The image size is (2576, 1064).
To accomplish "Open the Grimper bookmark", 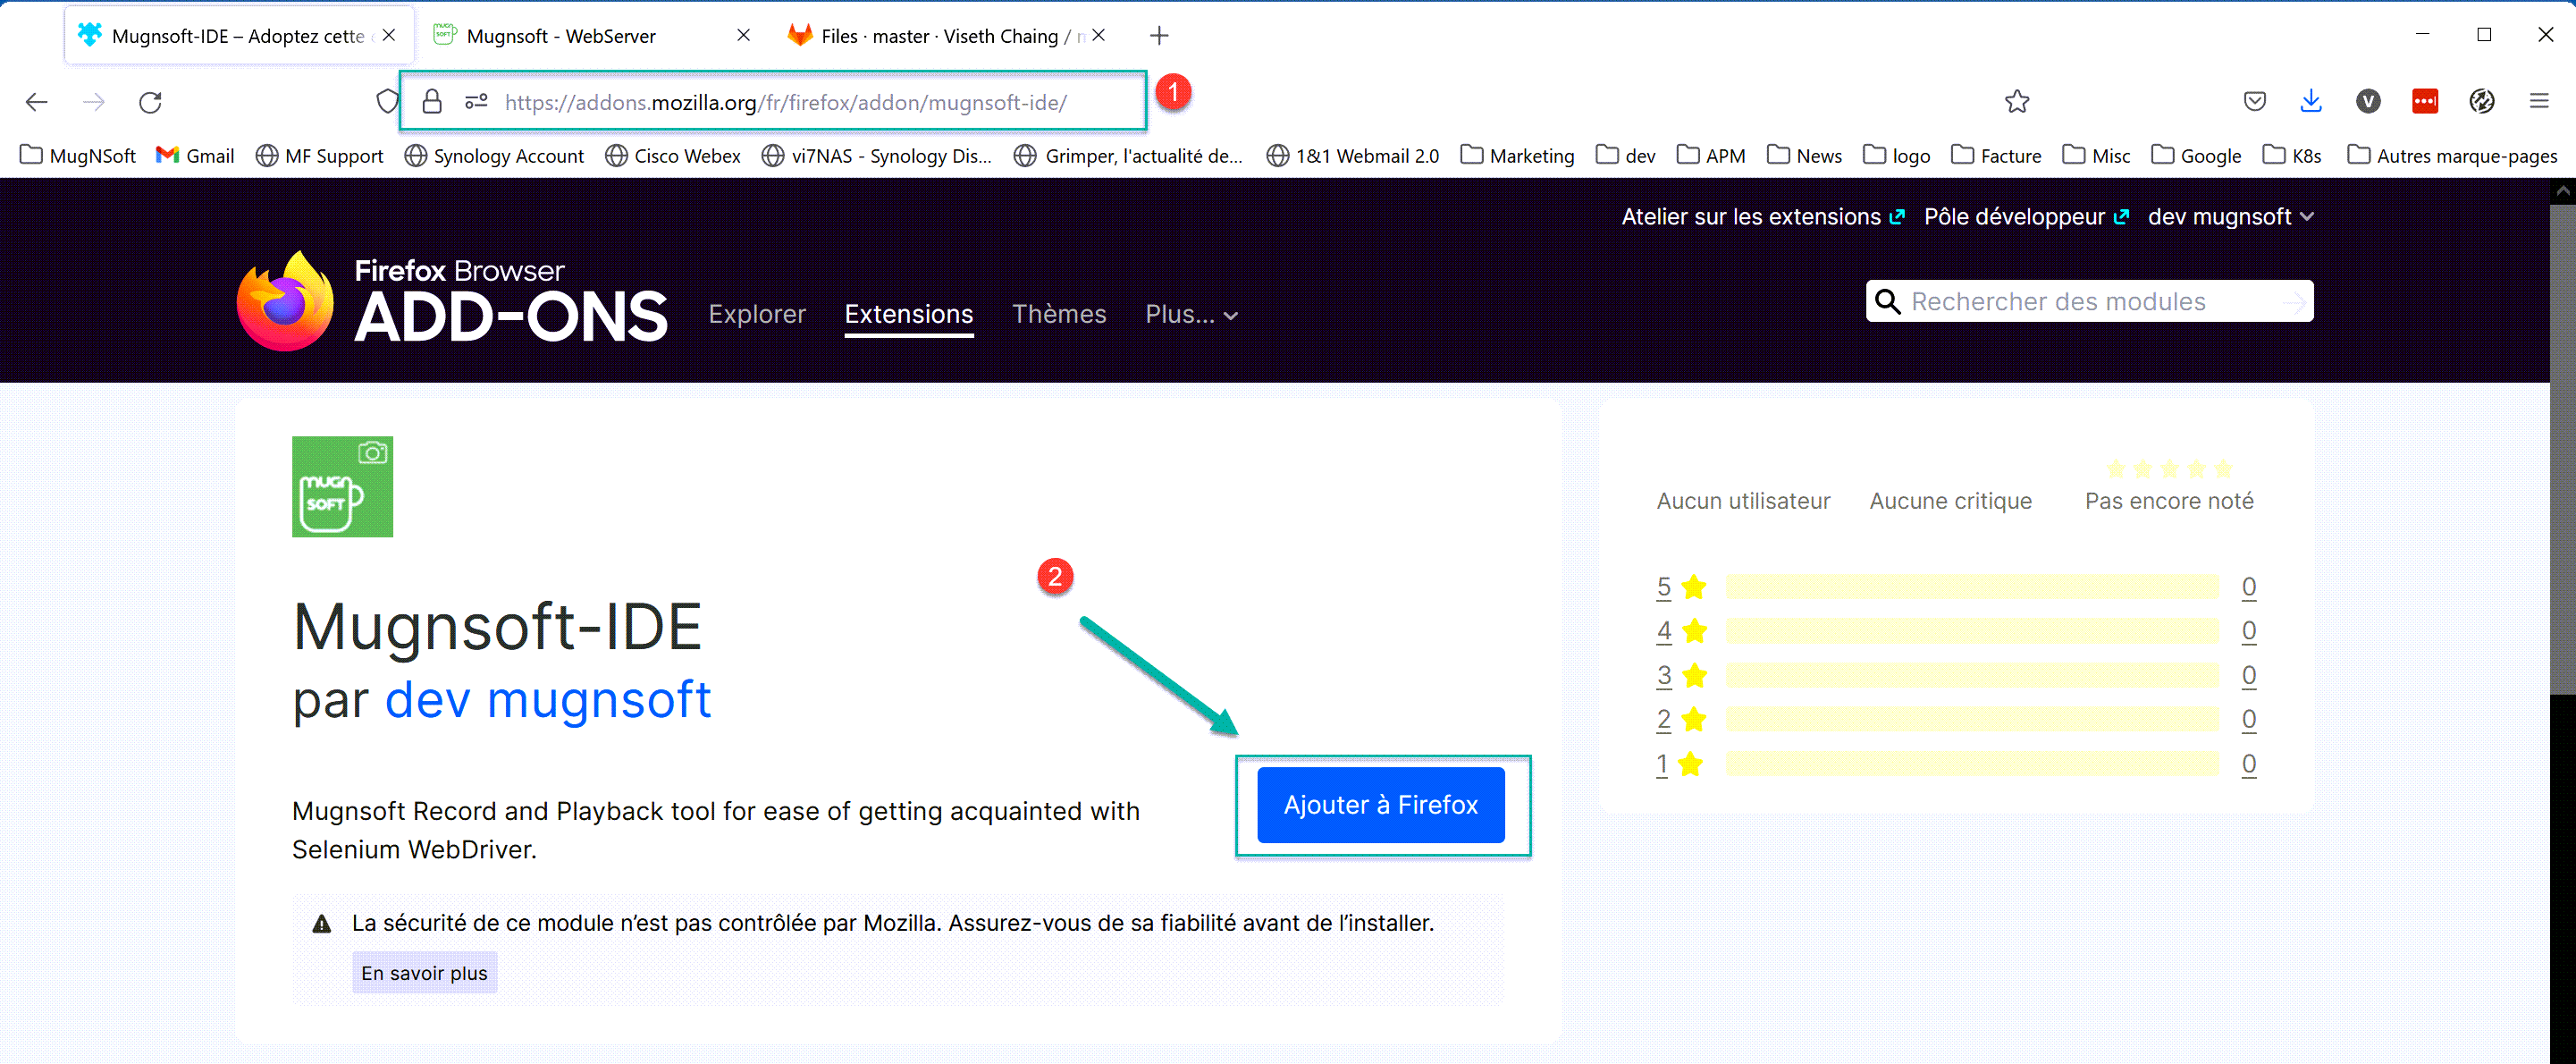I will tap(1128, 156).
